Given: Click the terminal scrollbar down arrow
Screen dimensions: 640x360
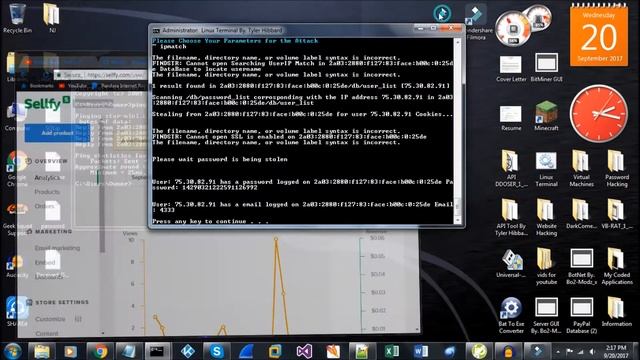Looking at the screenshot, I should coord(458,220).
